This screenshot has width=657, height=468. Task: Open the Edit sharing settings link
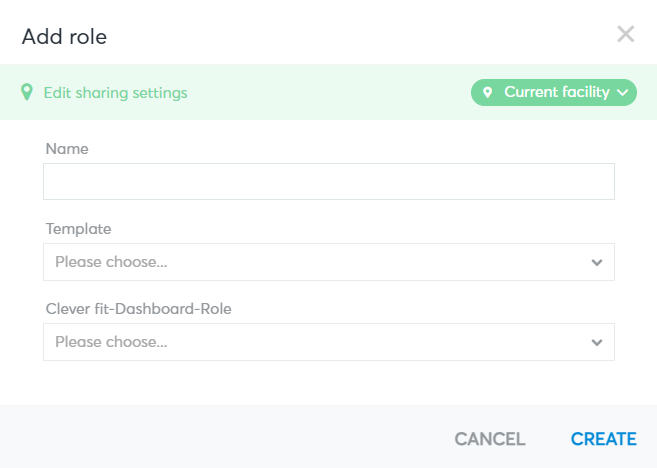(115, 93)
